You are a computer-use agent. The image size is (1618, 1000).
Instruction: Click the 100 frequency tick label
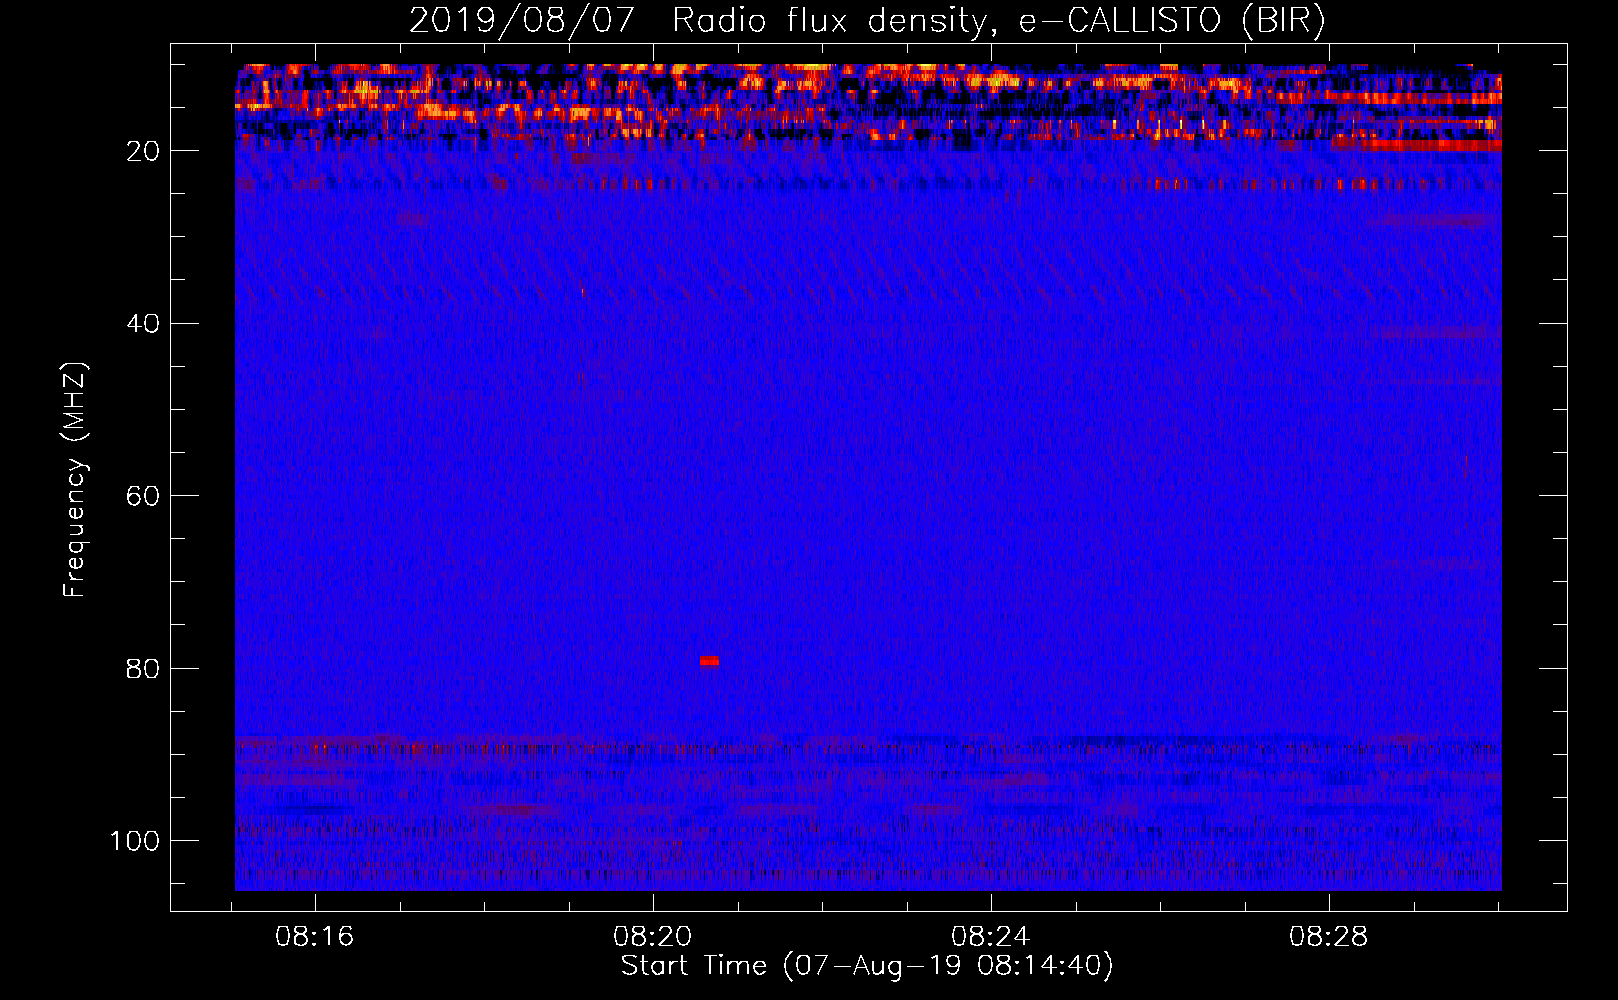pyautogui.click(x=135, y=841)
